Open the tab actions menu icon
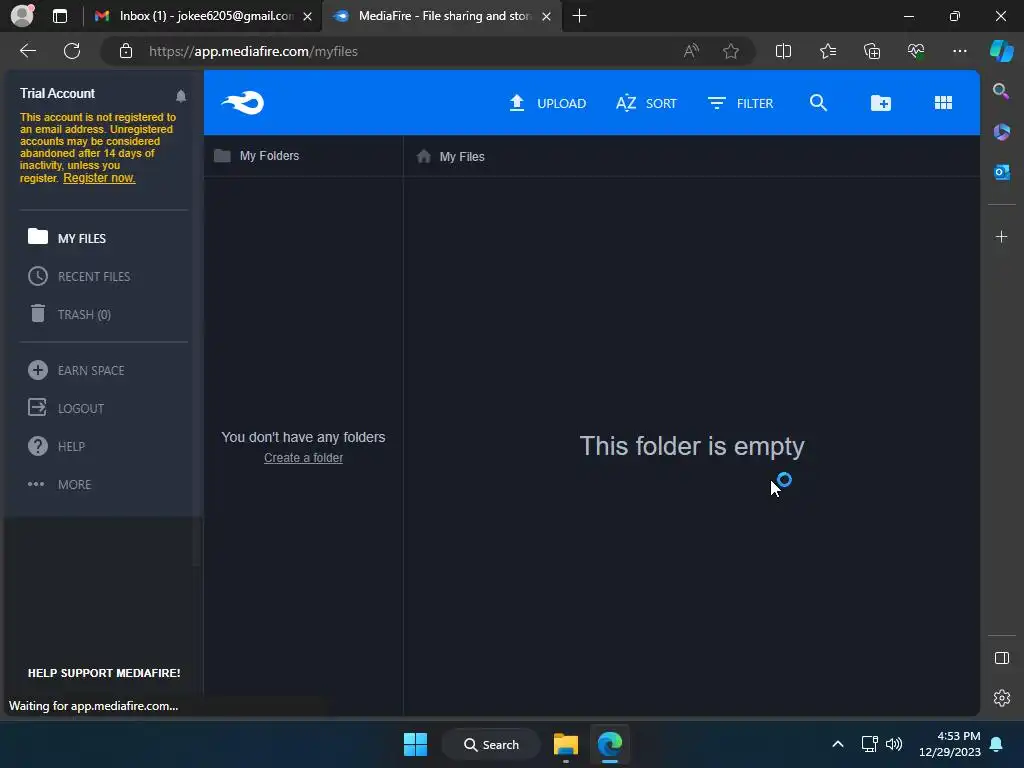The image size is (1024, 768). tap(59, 16)
